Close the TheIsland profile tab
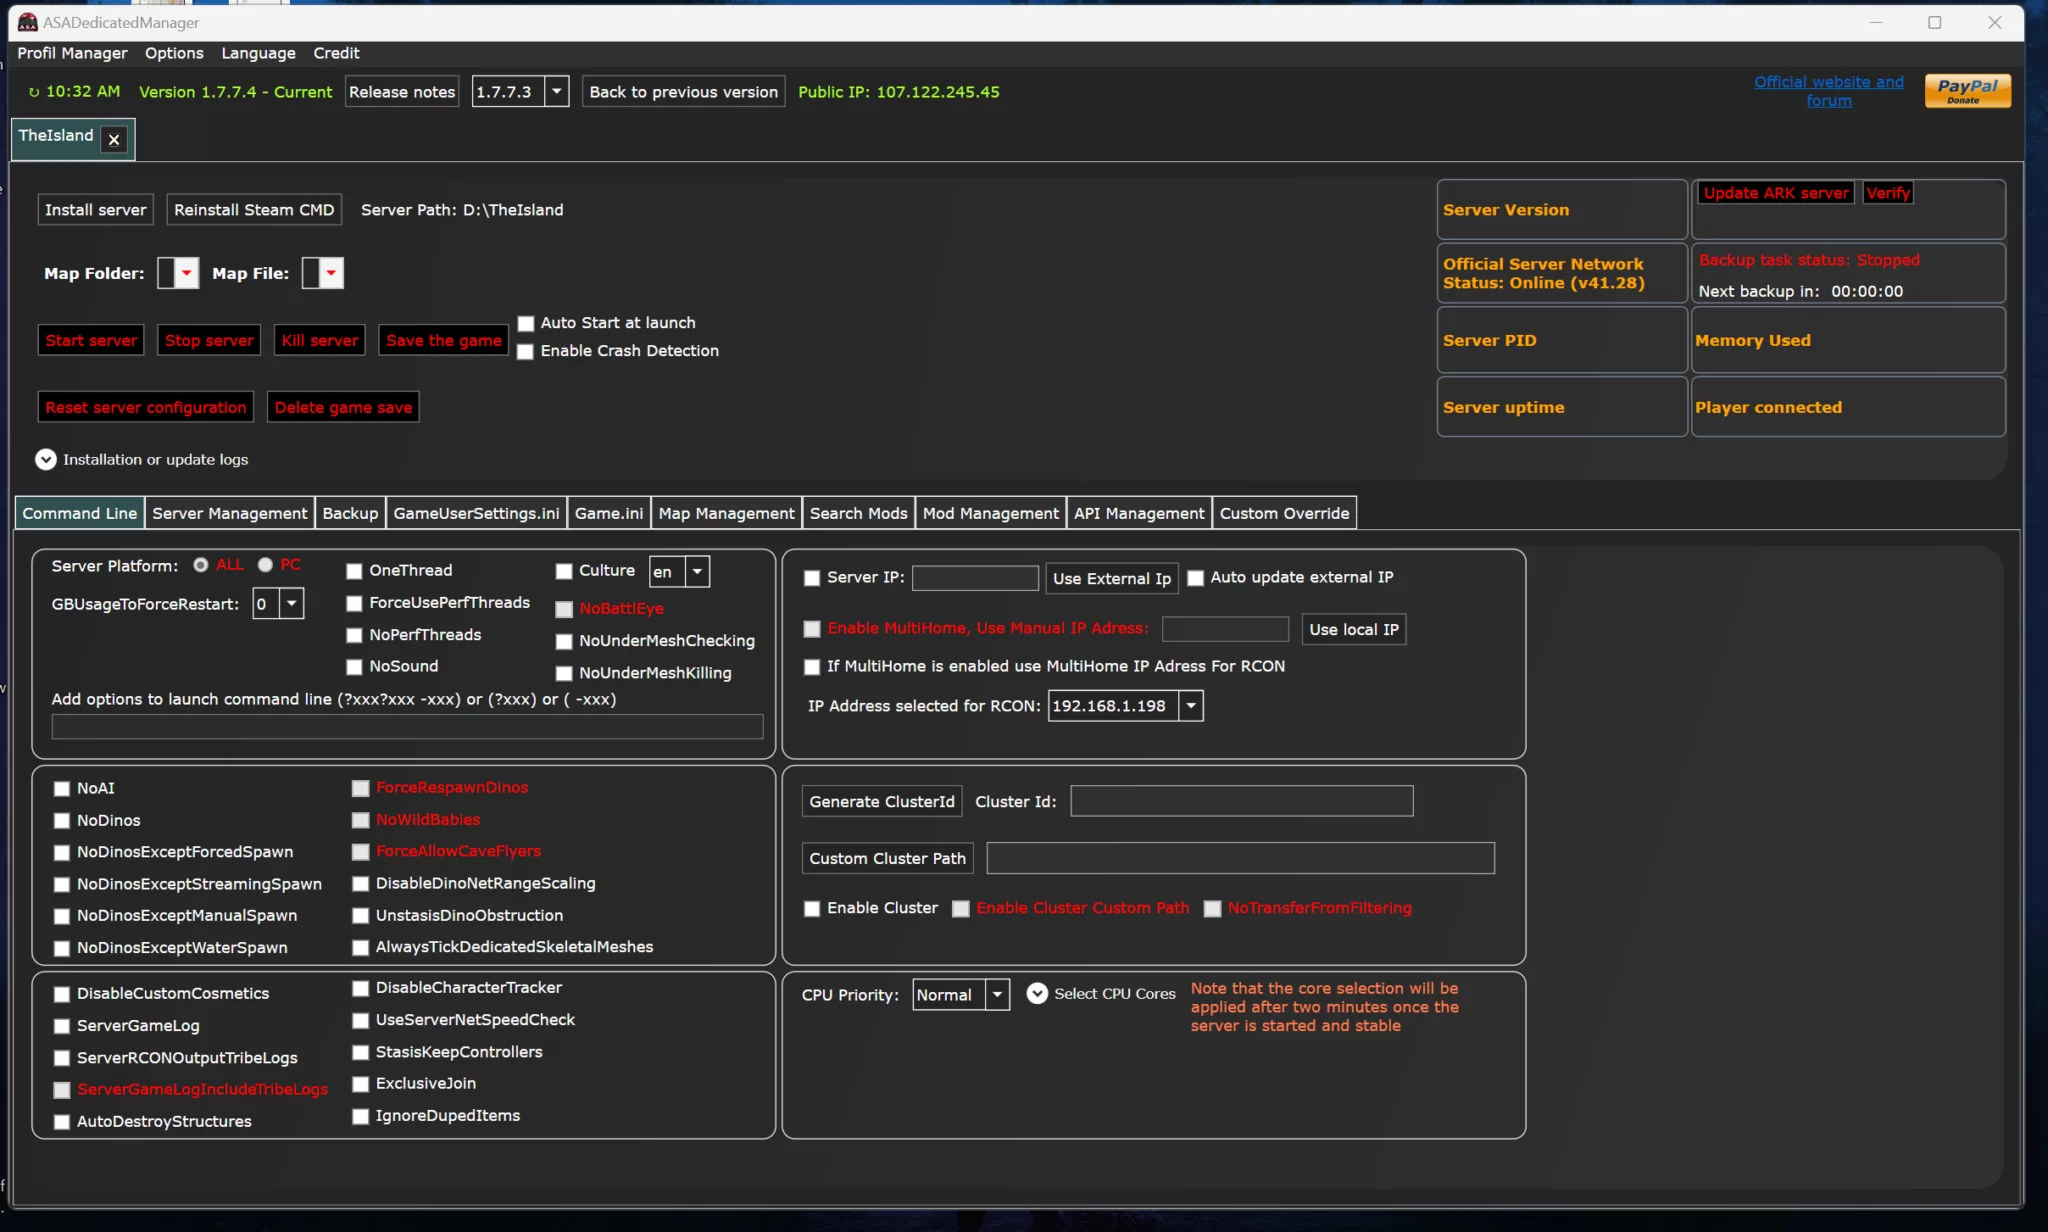The width and height of the screenshot is (2048, 1232). click(114, 139)
